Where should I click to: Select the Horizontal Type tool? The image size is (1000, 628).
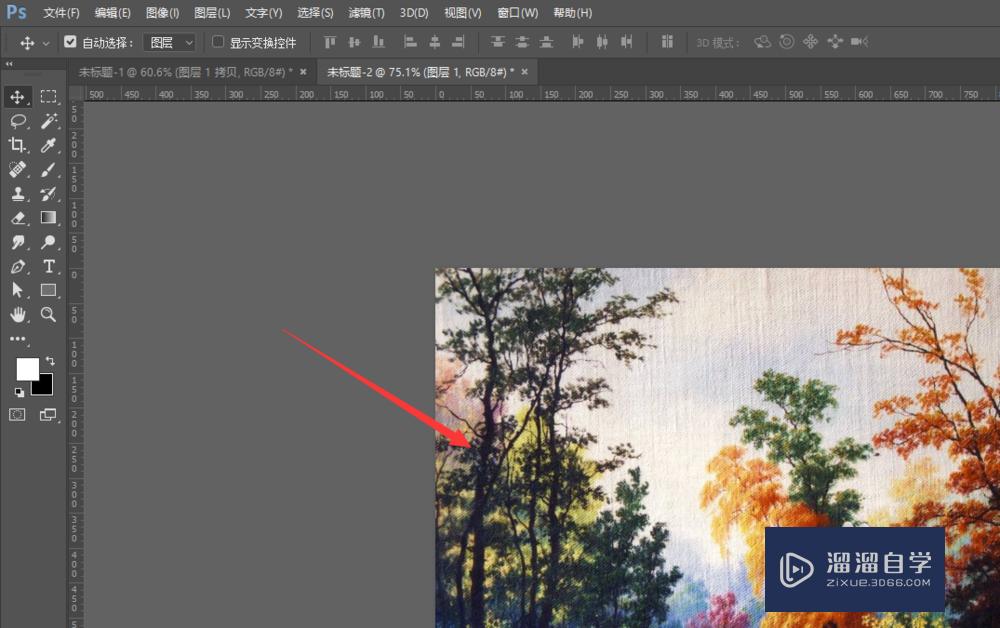48,267
